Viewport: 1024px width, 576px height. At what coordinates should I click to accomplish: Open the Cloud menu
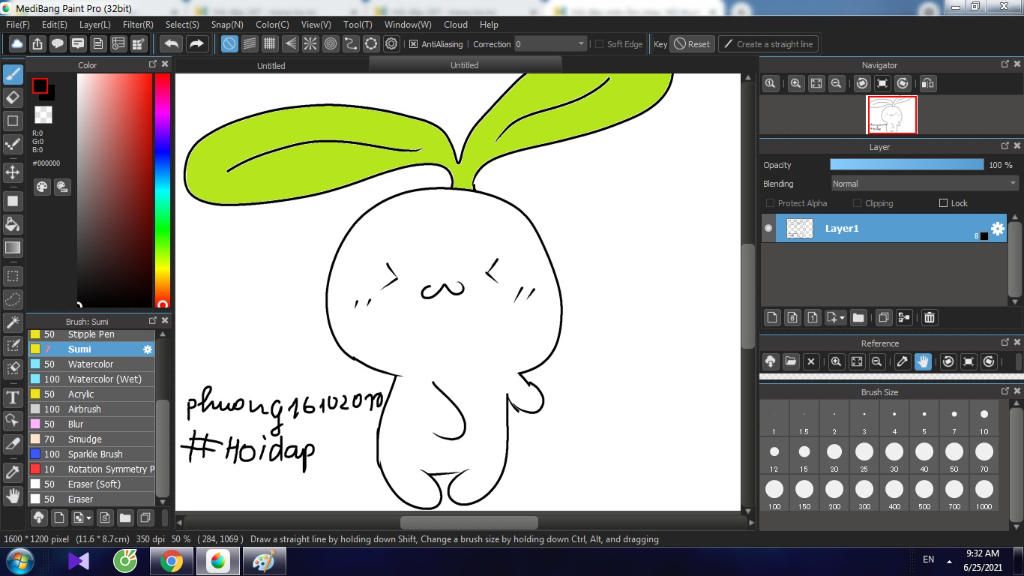455,24
